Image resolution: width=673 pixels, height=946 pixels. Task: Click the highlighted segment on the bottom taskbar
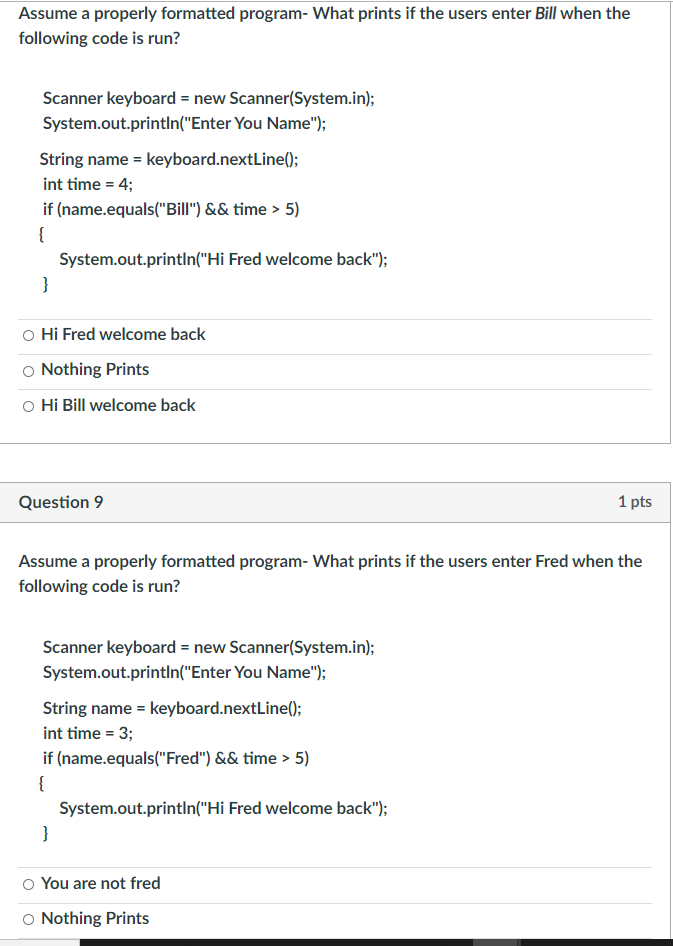point(497,940)
